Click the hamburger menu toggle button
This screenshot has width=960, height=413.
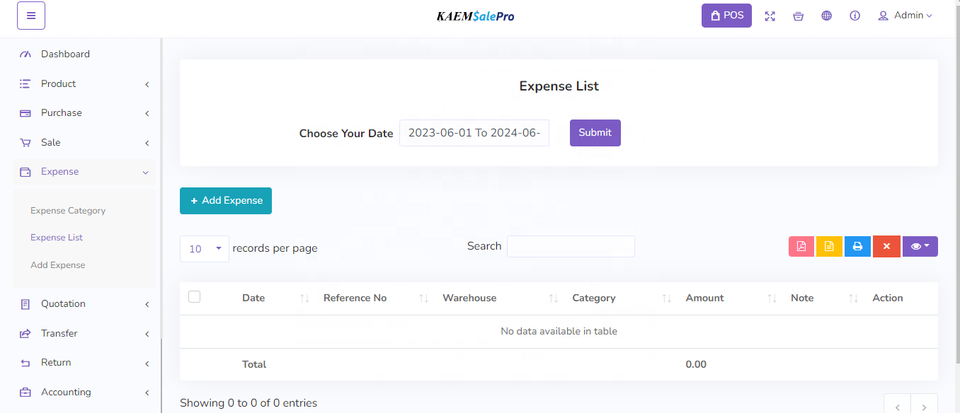click(x=31, y=16)
